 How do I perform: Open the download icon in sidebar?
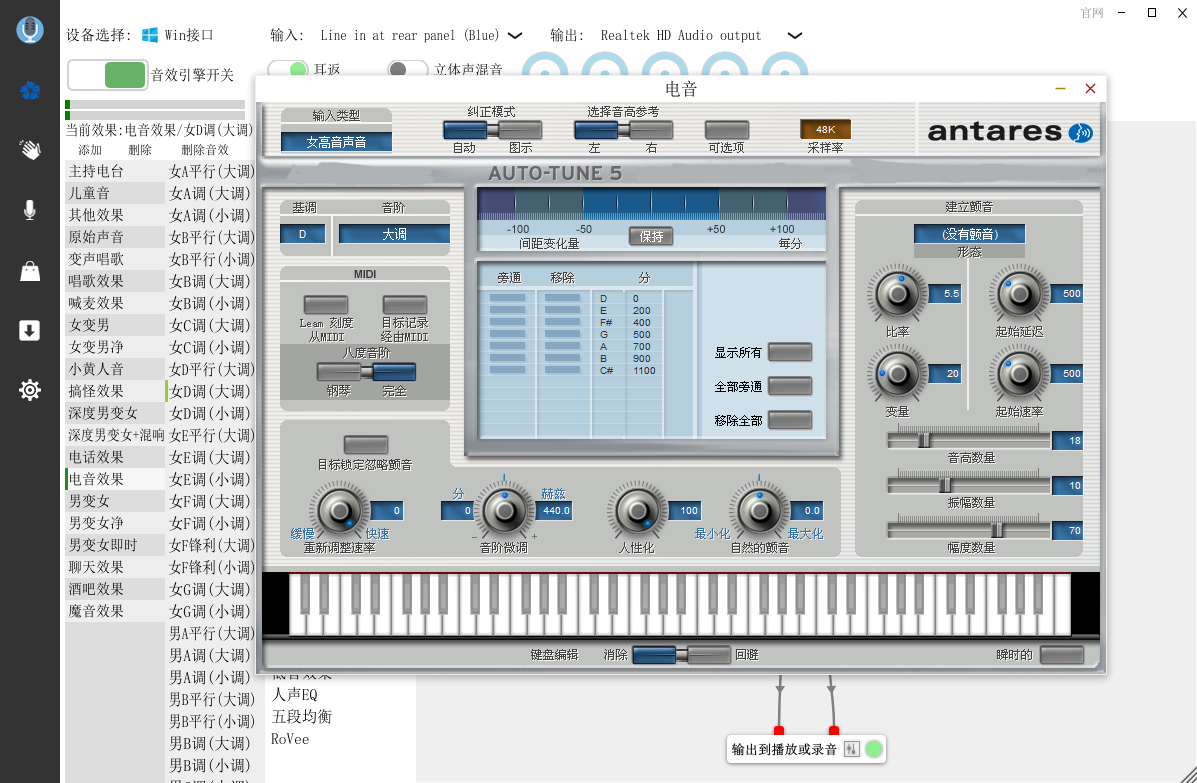coord(30,330)
